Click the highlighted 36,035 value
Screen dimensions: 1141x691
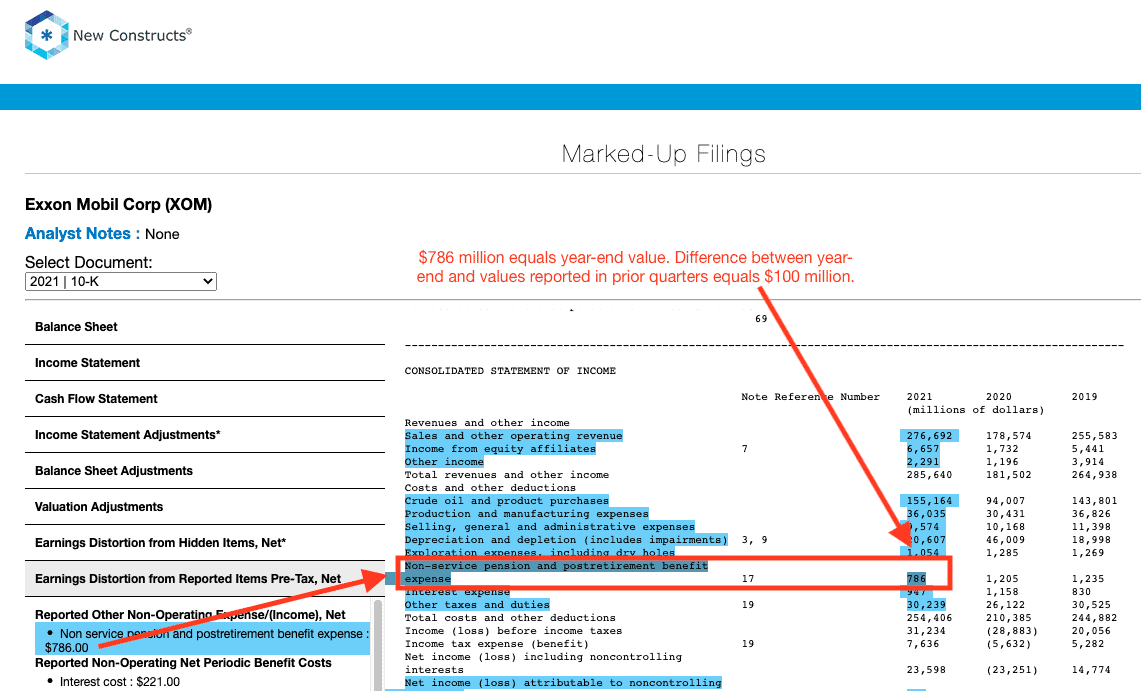pyautogui.click(x=926, y=514)
